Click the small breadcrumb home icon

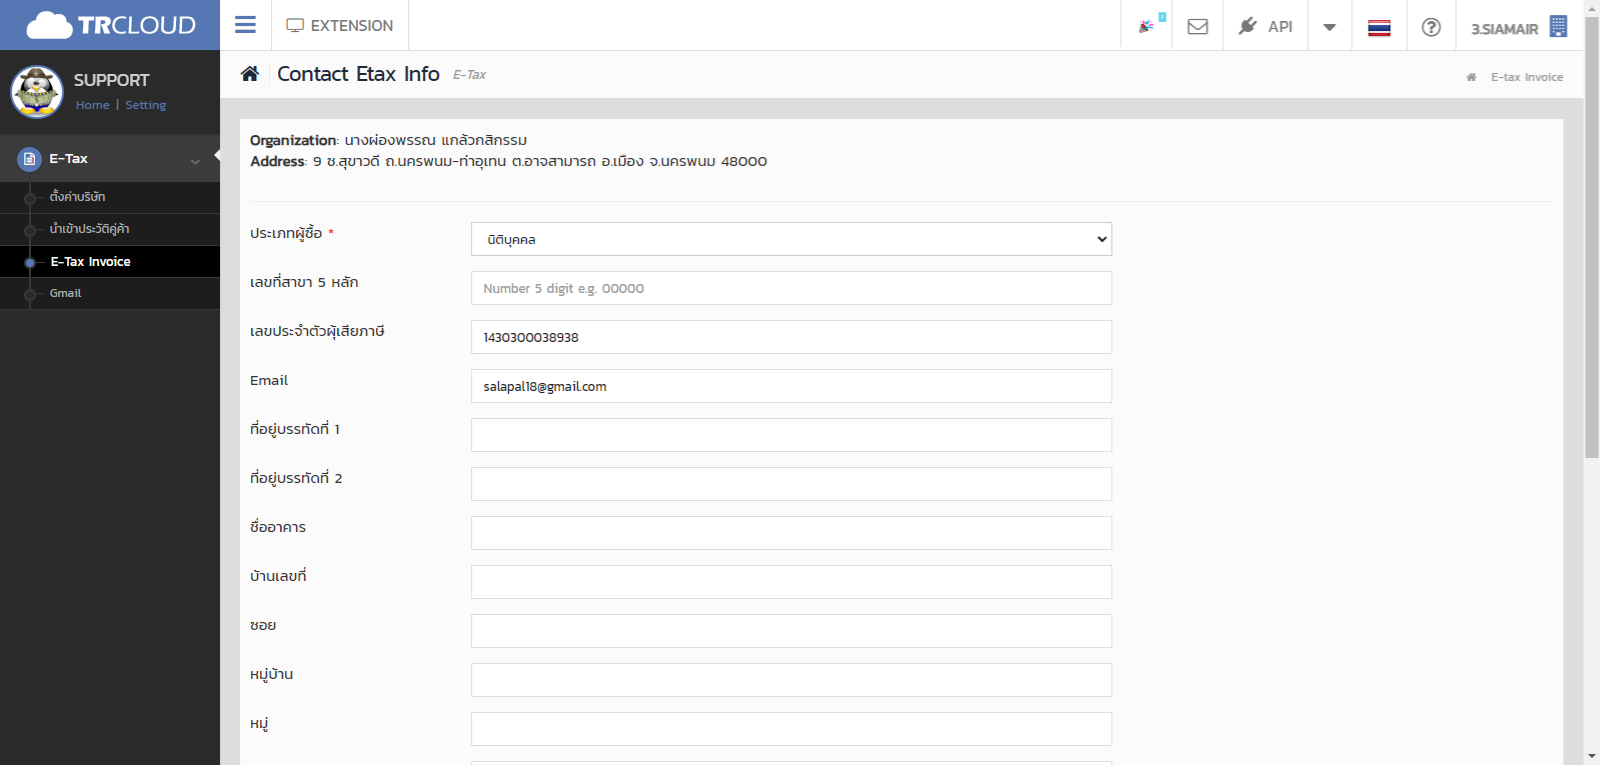coord(1471,77)
